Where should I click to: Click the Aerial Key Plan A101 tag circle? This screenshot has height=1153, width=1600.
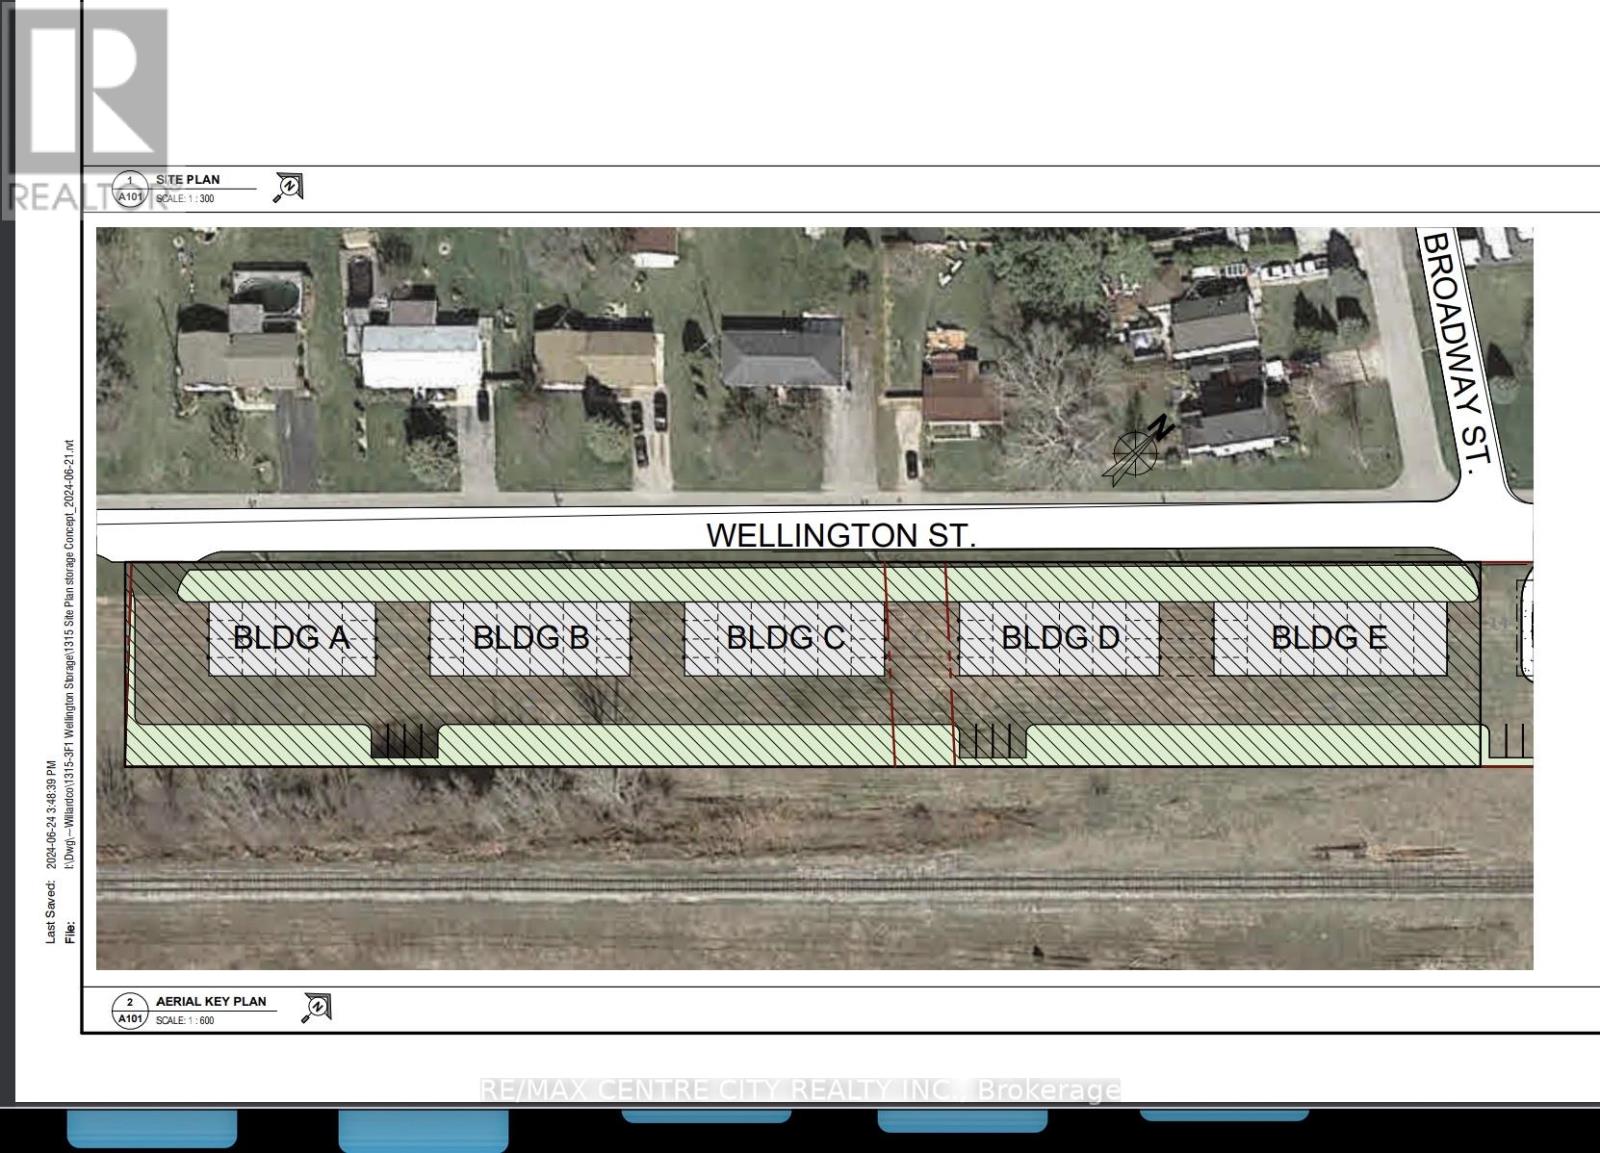click(130, 1010)
